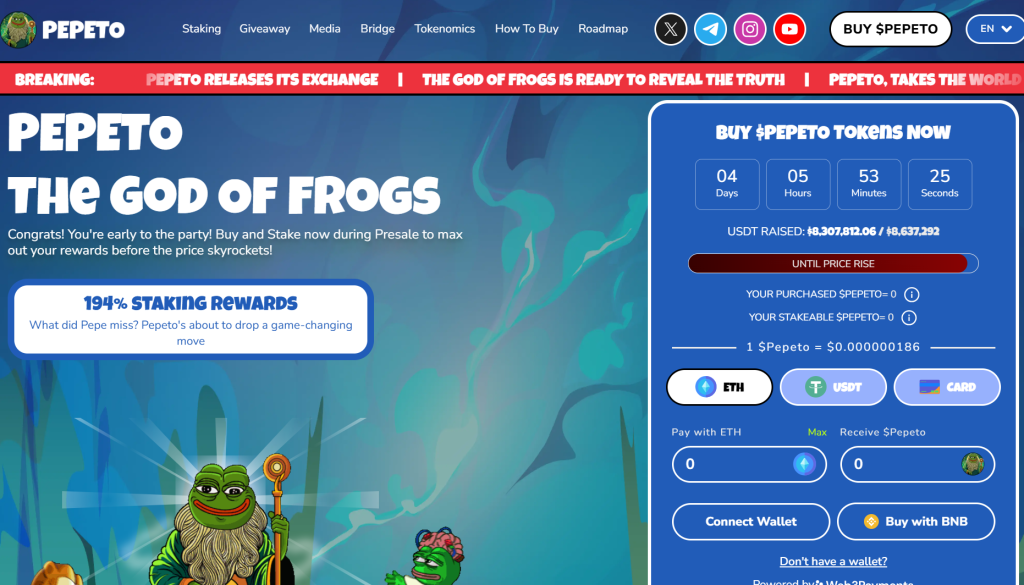Go to the Roadmap section
Image resolution: width=1024 pixels, height=585 pixels.
coord(603,29)
